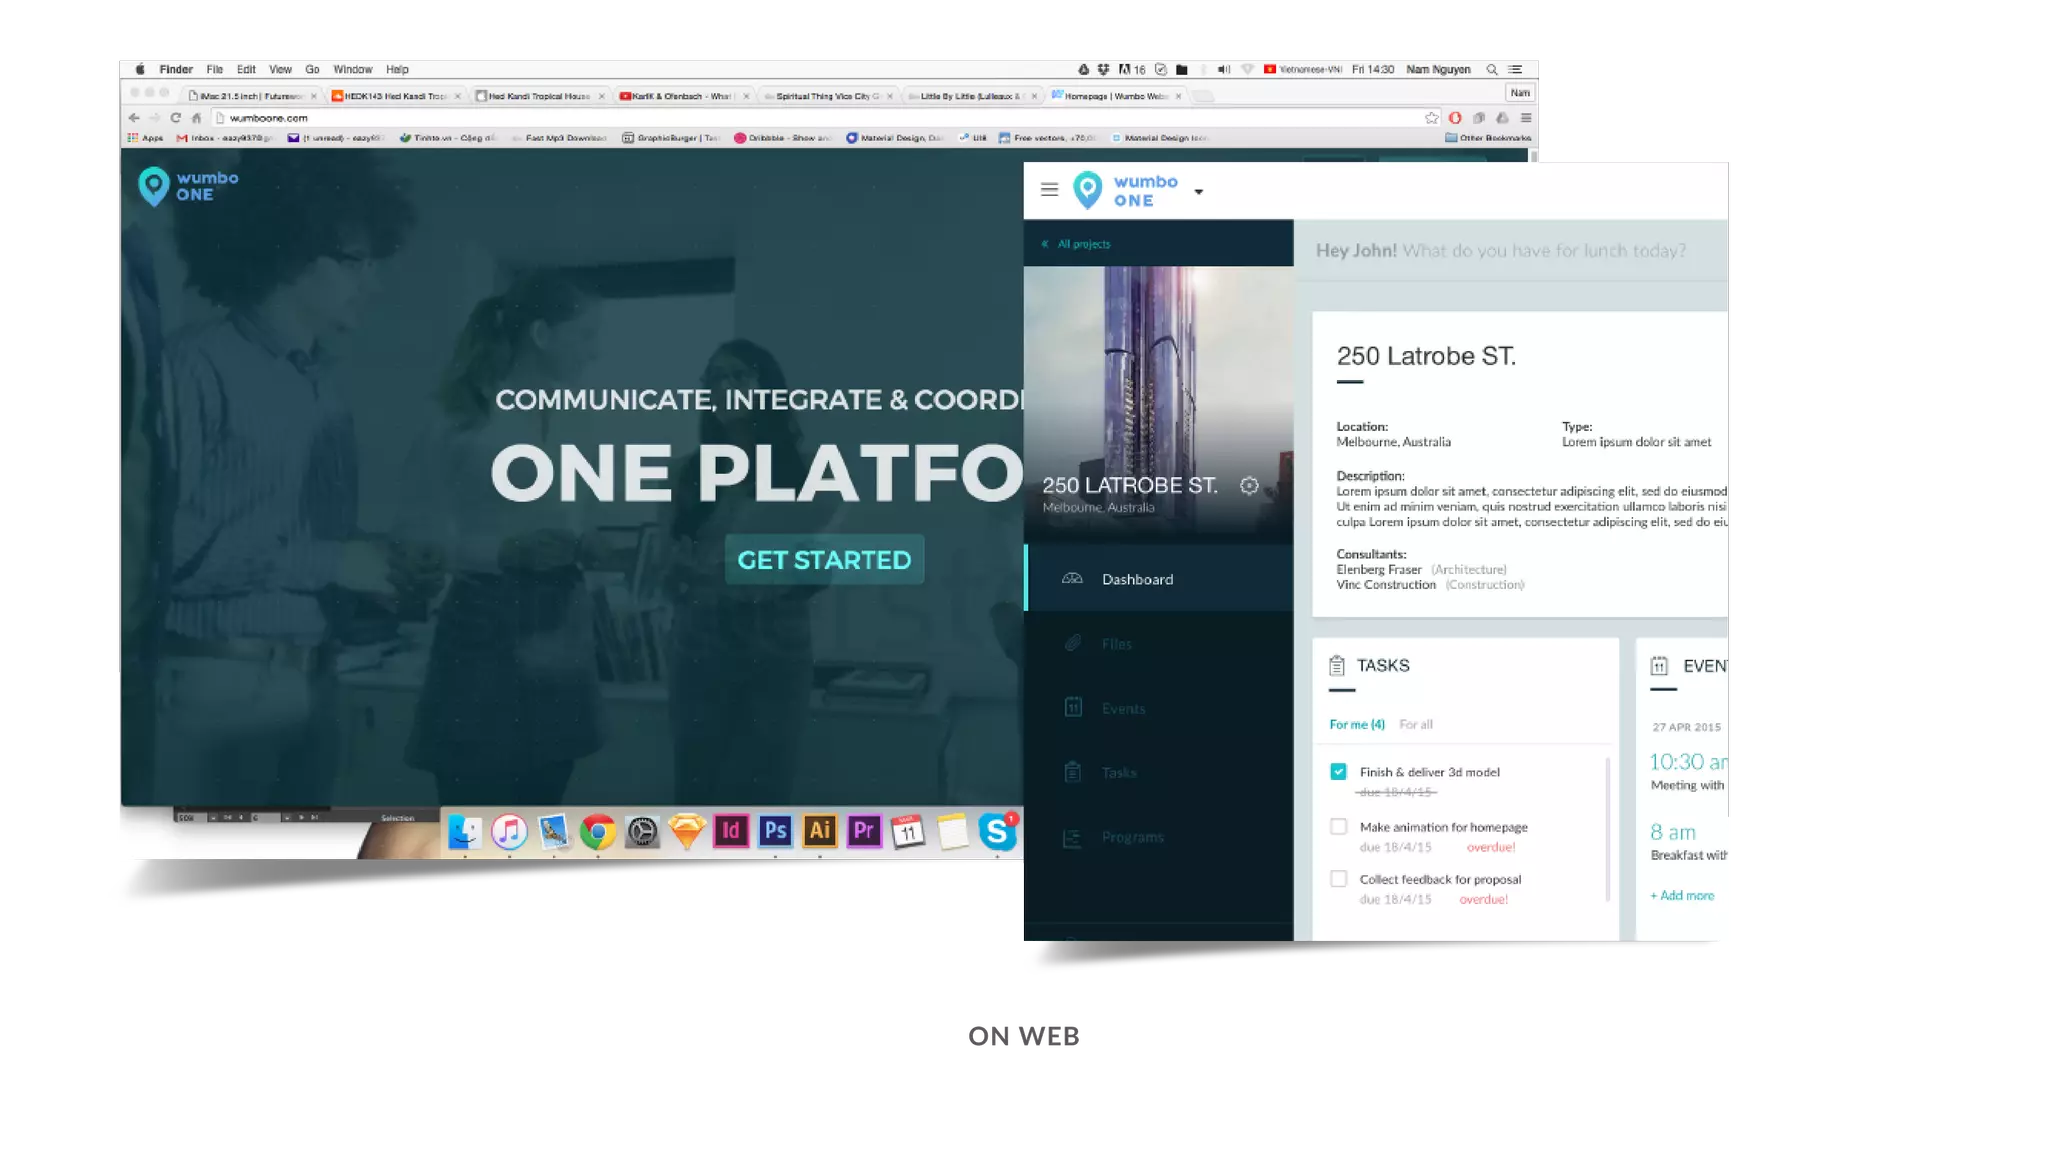
Task: Open Events via calendar sidebar icon
Action: click(x=1073, y=708)
